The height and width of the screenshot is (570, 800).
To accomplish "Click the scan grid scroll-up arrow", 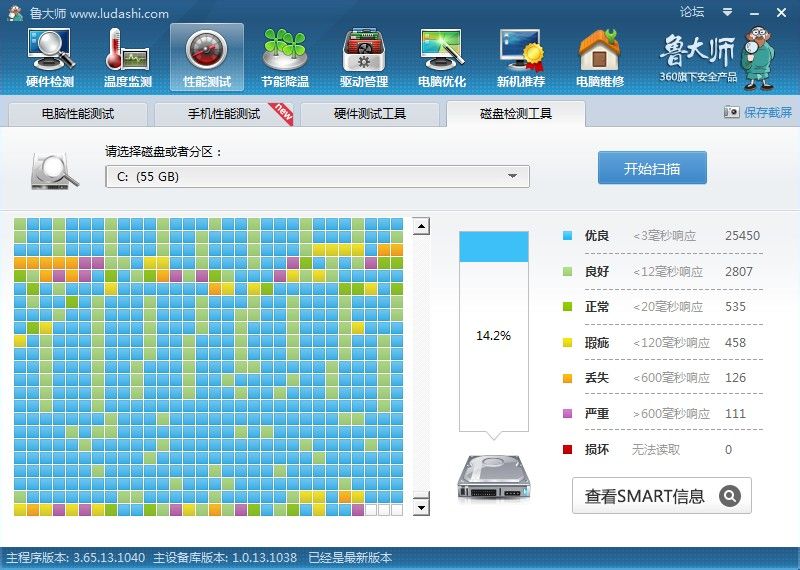I will (421, 226).
